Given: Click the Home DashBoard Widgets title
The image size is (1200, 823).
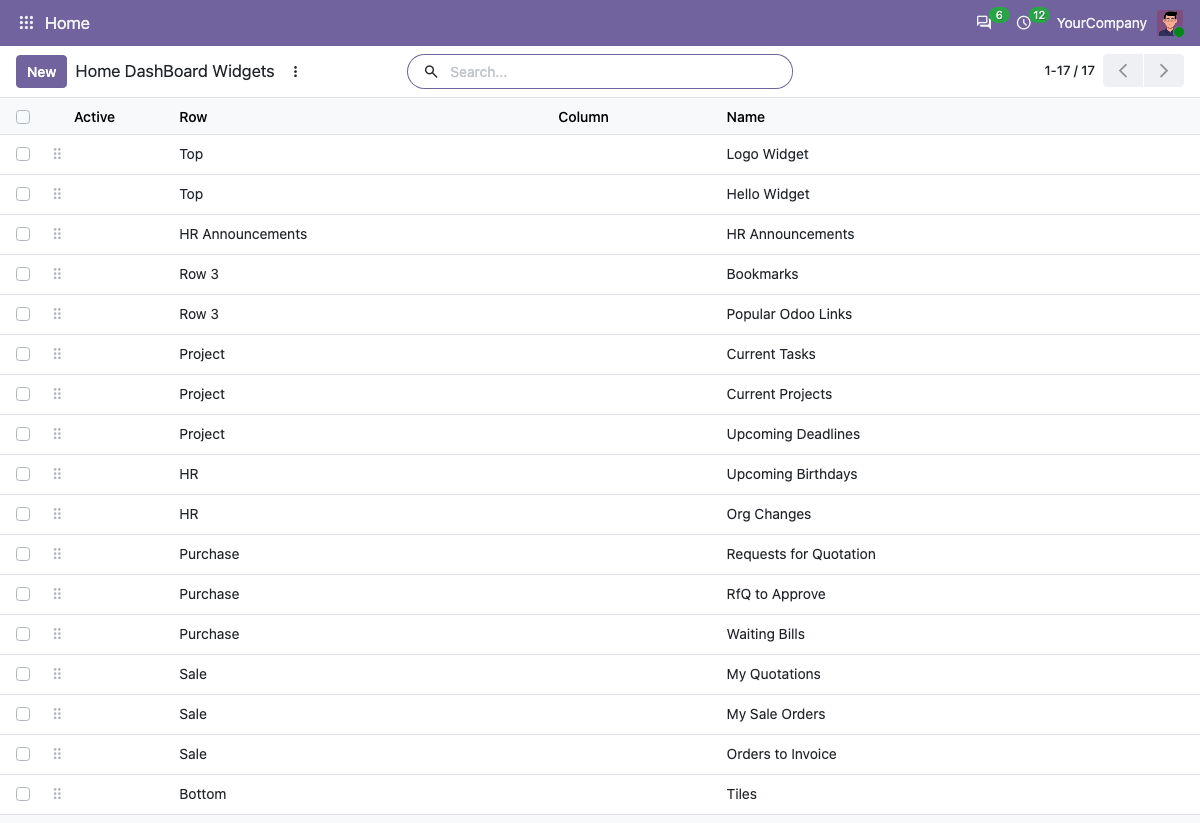Looking at the screenshot, I should [175, 72].
